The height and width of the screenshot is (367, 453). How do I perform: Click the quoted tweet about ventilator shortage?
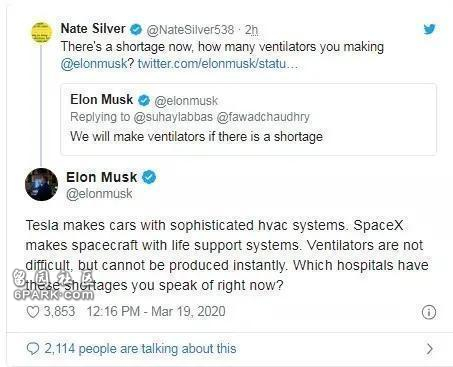[249, 119]
